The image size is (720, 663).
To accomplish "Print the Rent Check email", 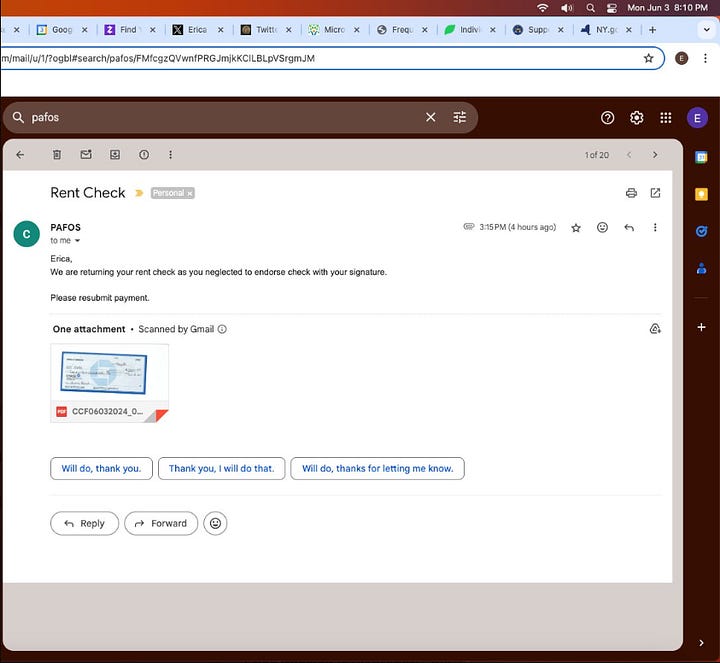I will [x=631, y=193].
